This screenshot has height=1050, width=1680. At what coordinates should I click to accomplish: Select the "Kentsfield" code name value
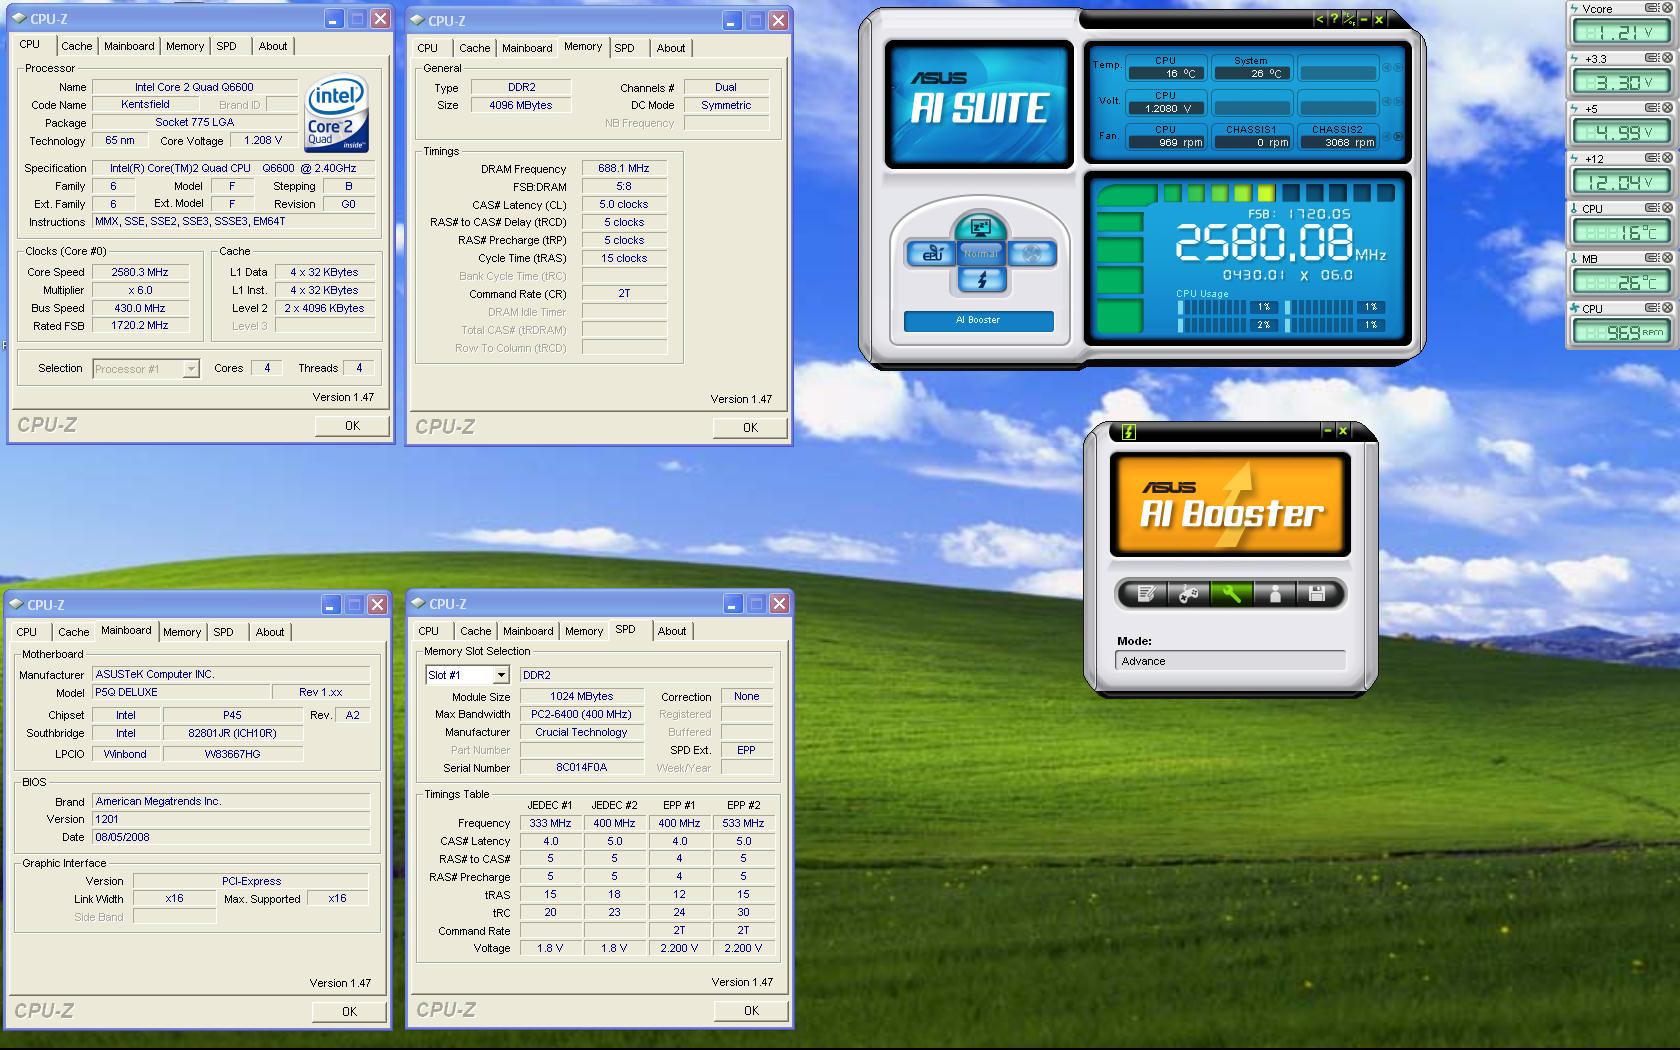145,105
